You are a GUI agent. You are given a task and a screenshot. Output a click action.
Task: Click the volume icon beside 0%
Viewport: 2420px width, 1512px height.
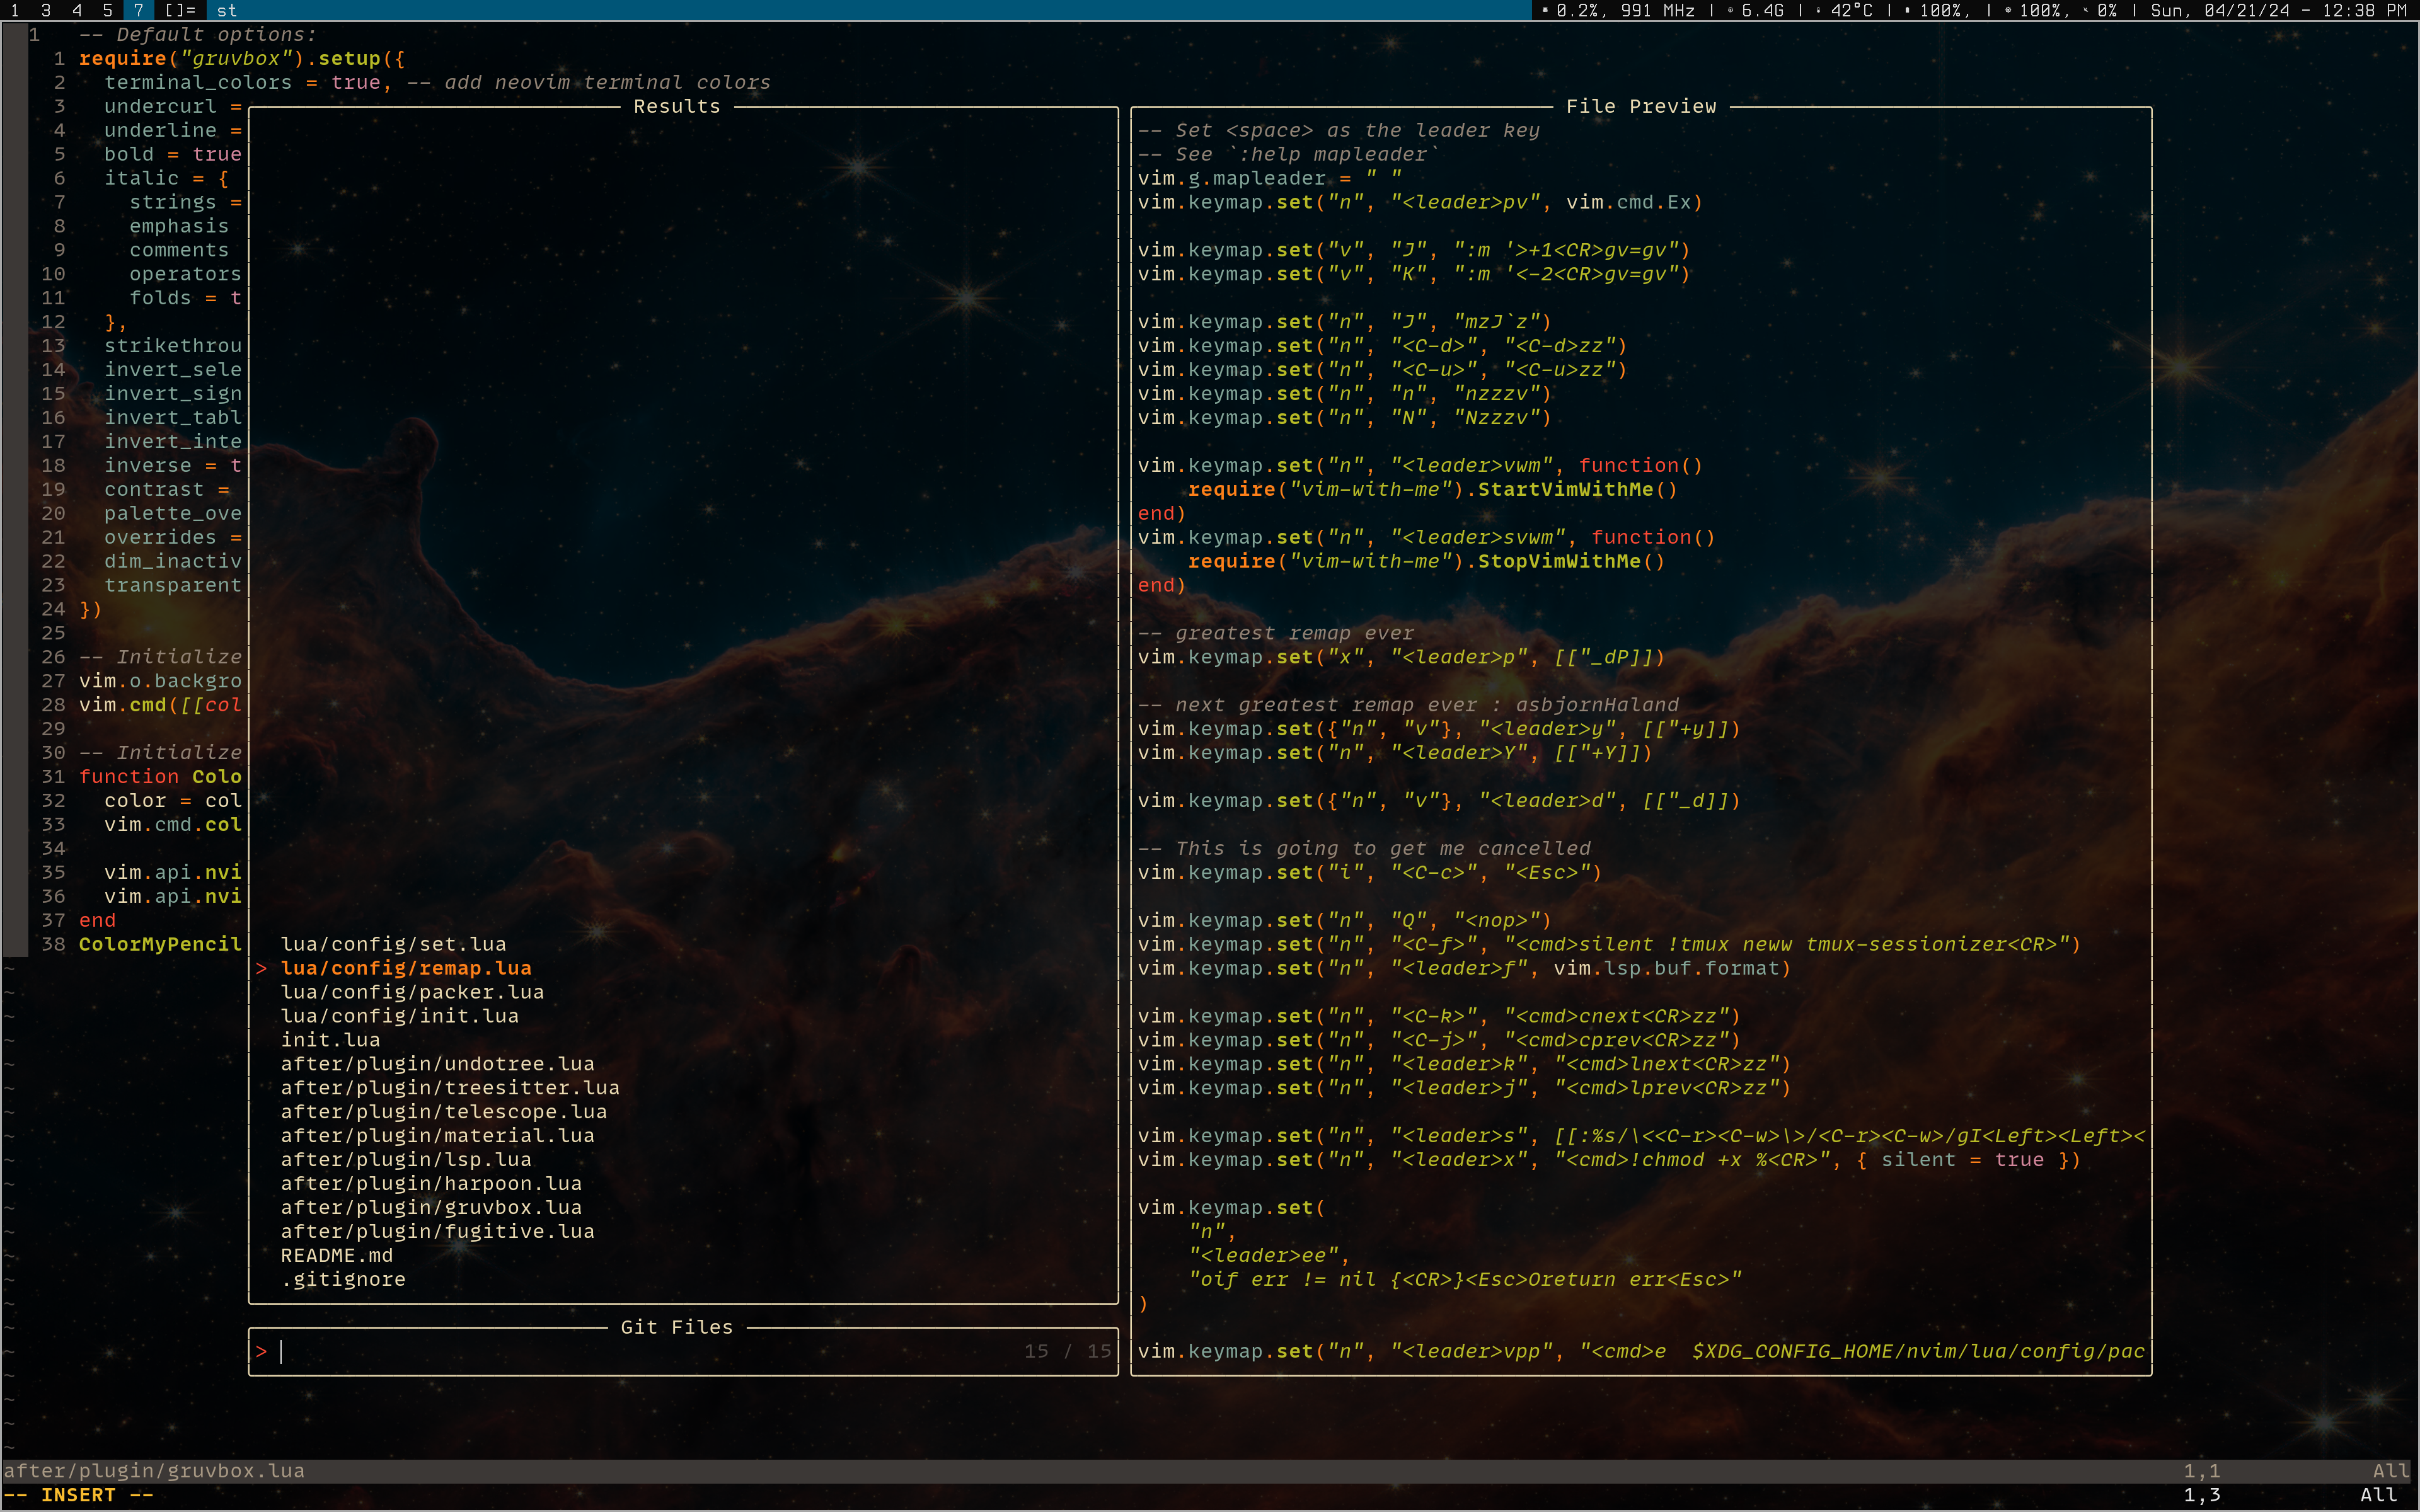coord(2086,10)
